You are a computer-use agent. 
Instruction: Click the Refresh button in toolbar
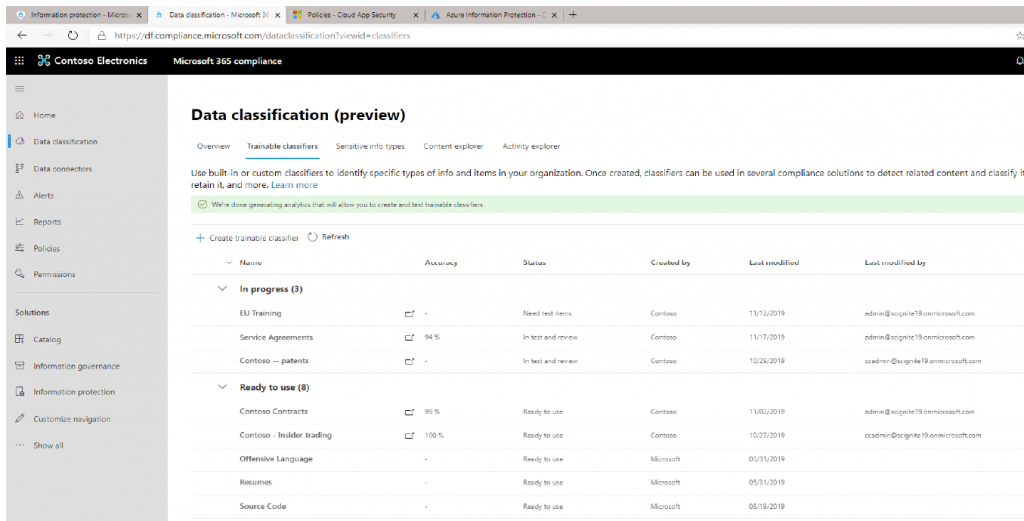[x=328, y=237]
